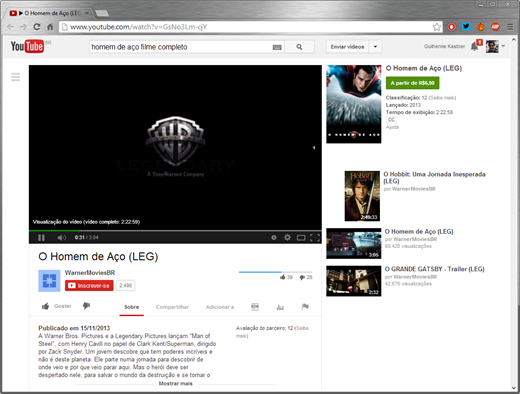Image resolution: width=520 pixels, height=394 pixels.
Task: Open O Hobbit: Uma Jornada Inesperada title
Action: 434,178
